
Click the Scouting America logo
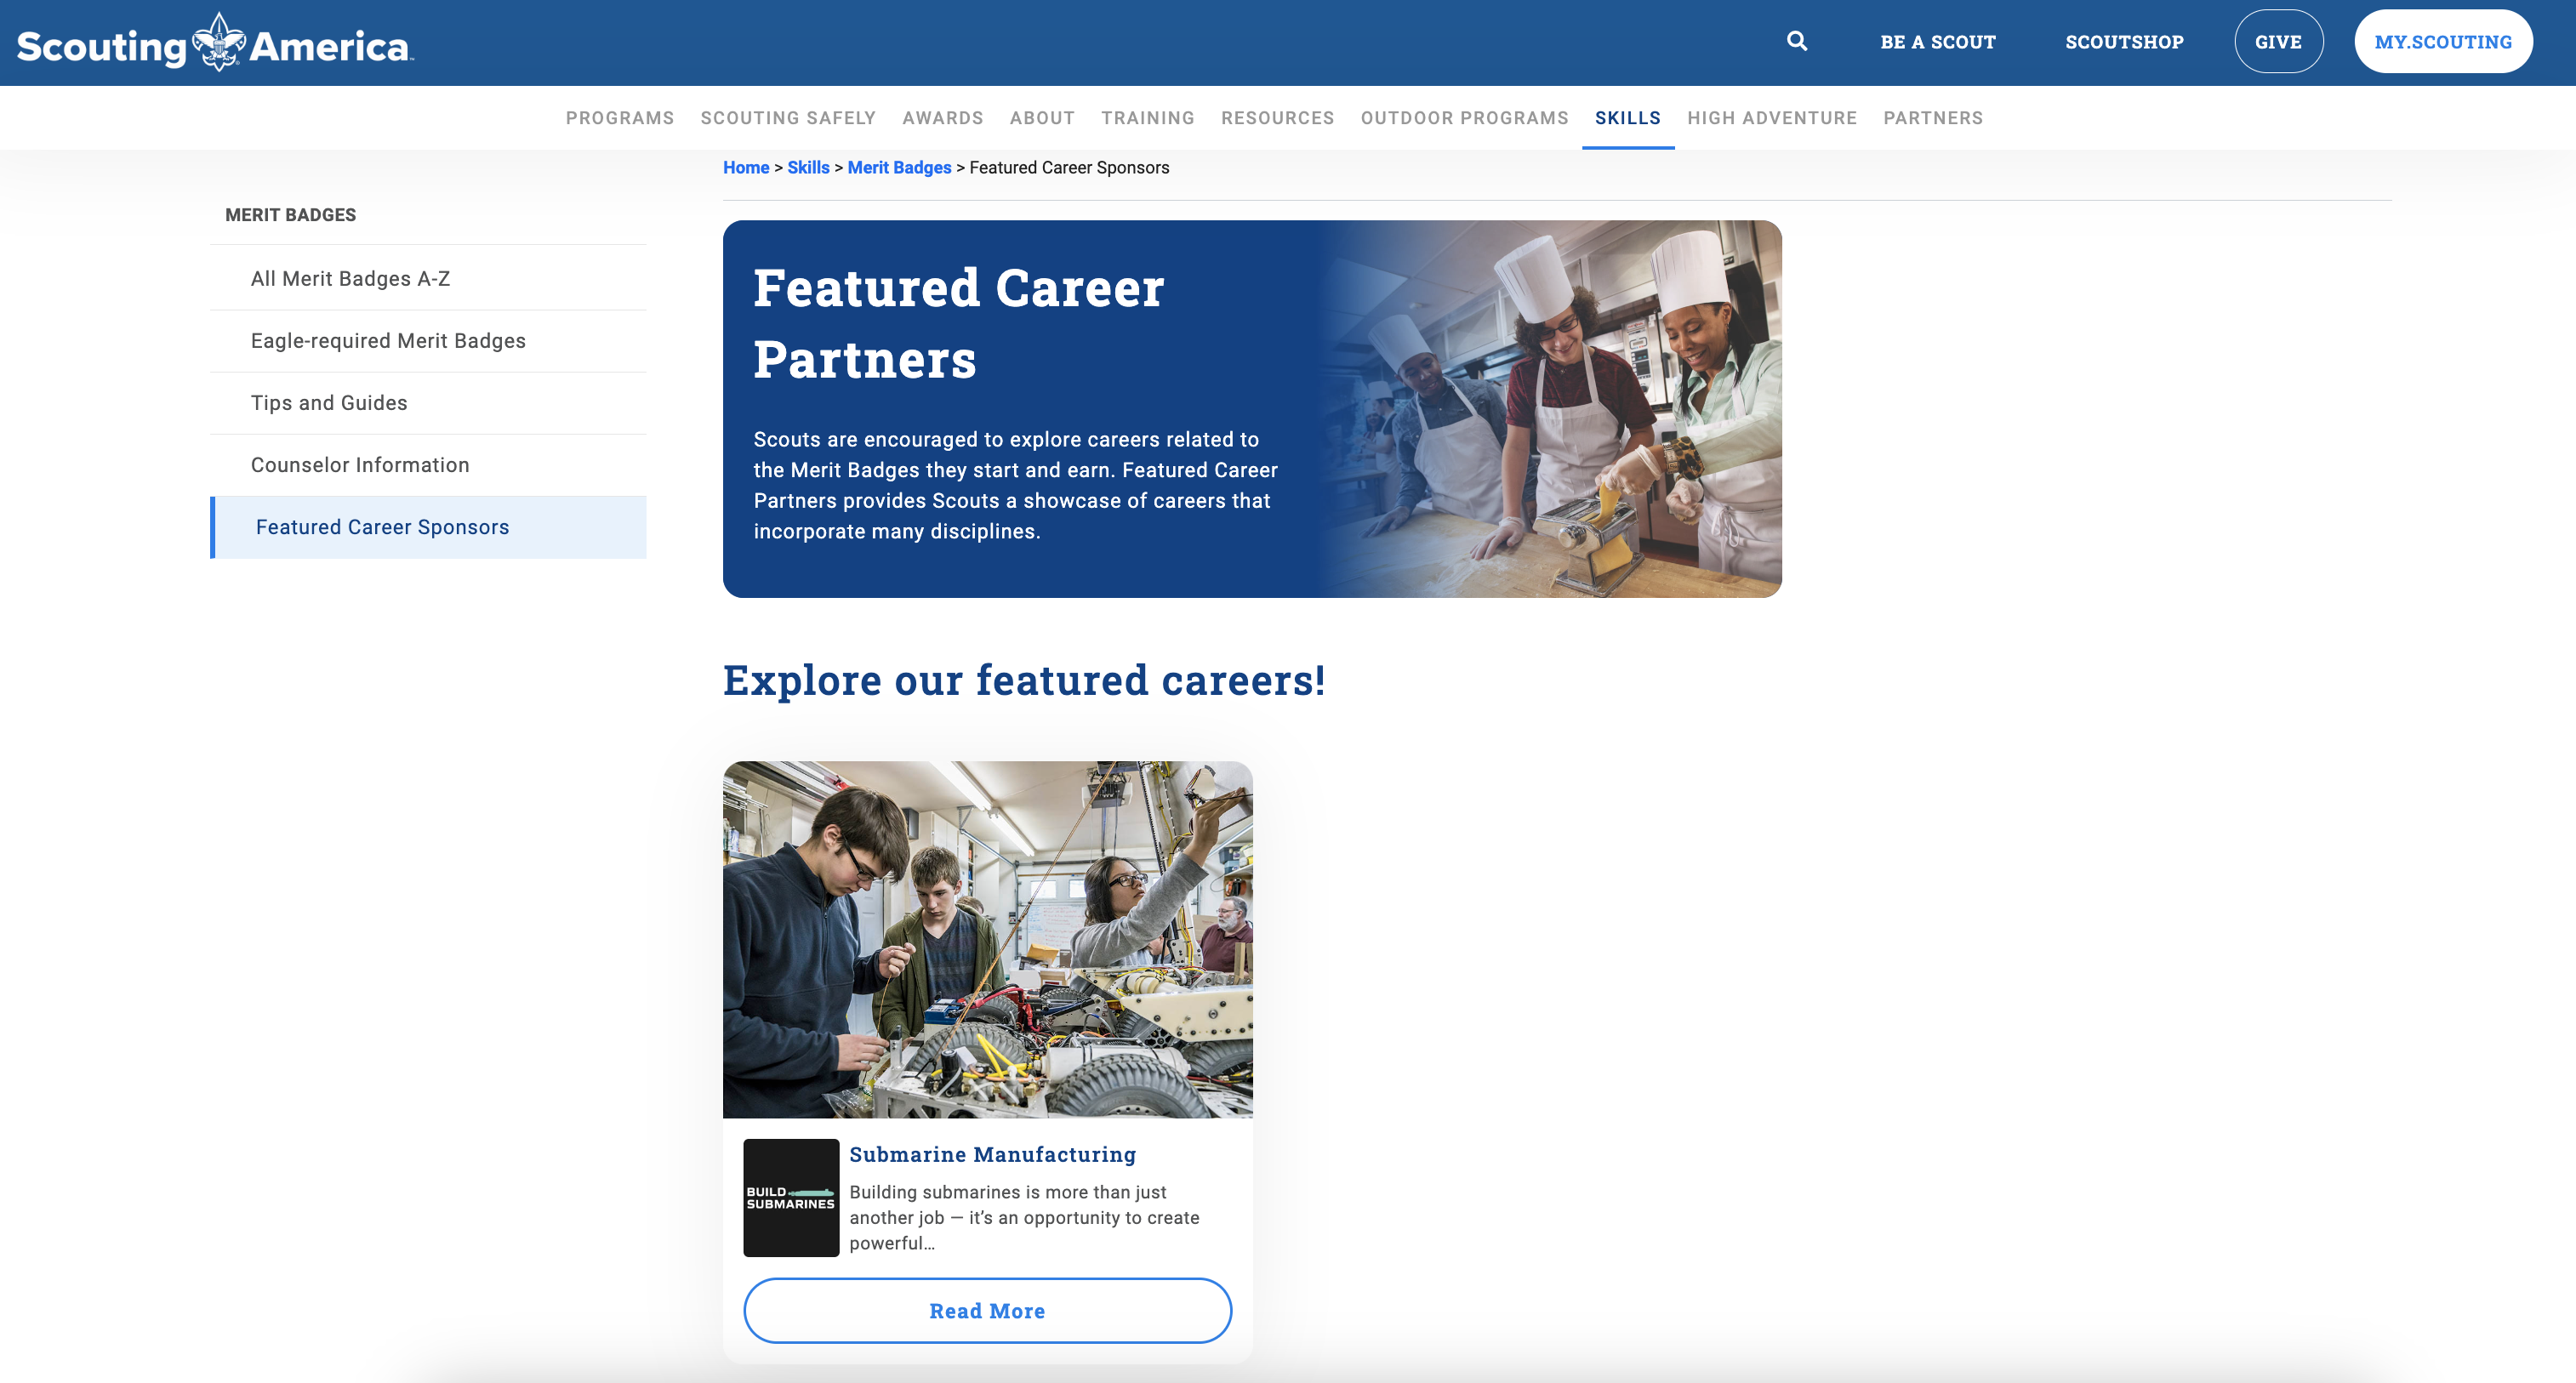coord(215,43)
